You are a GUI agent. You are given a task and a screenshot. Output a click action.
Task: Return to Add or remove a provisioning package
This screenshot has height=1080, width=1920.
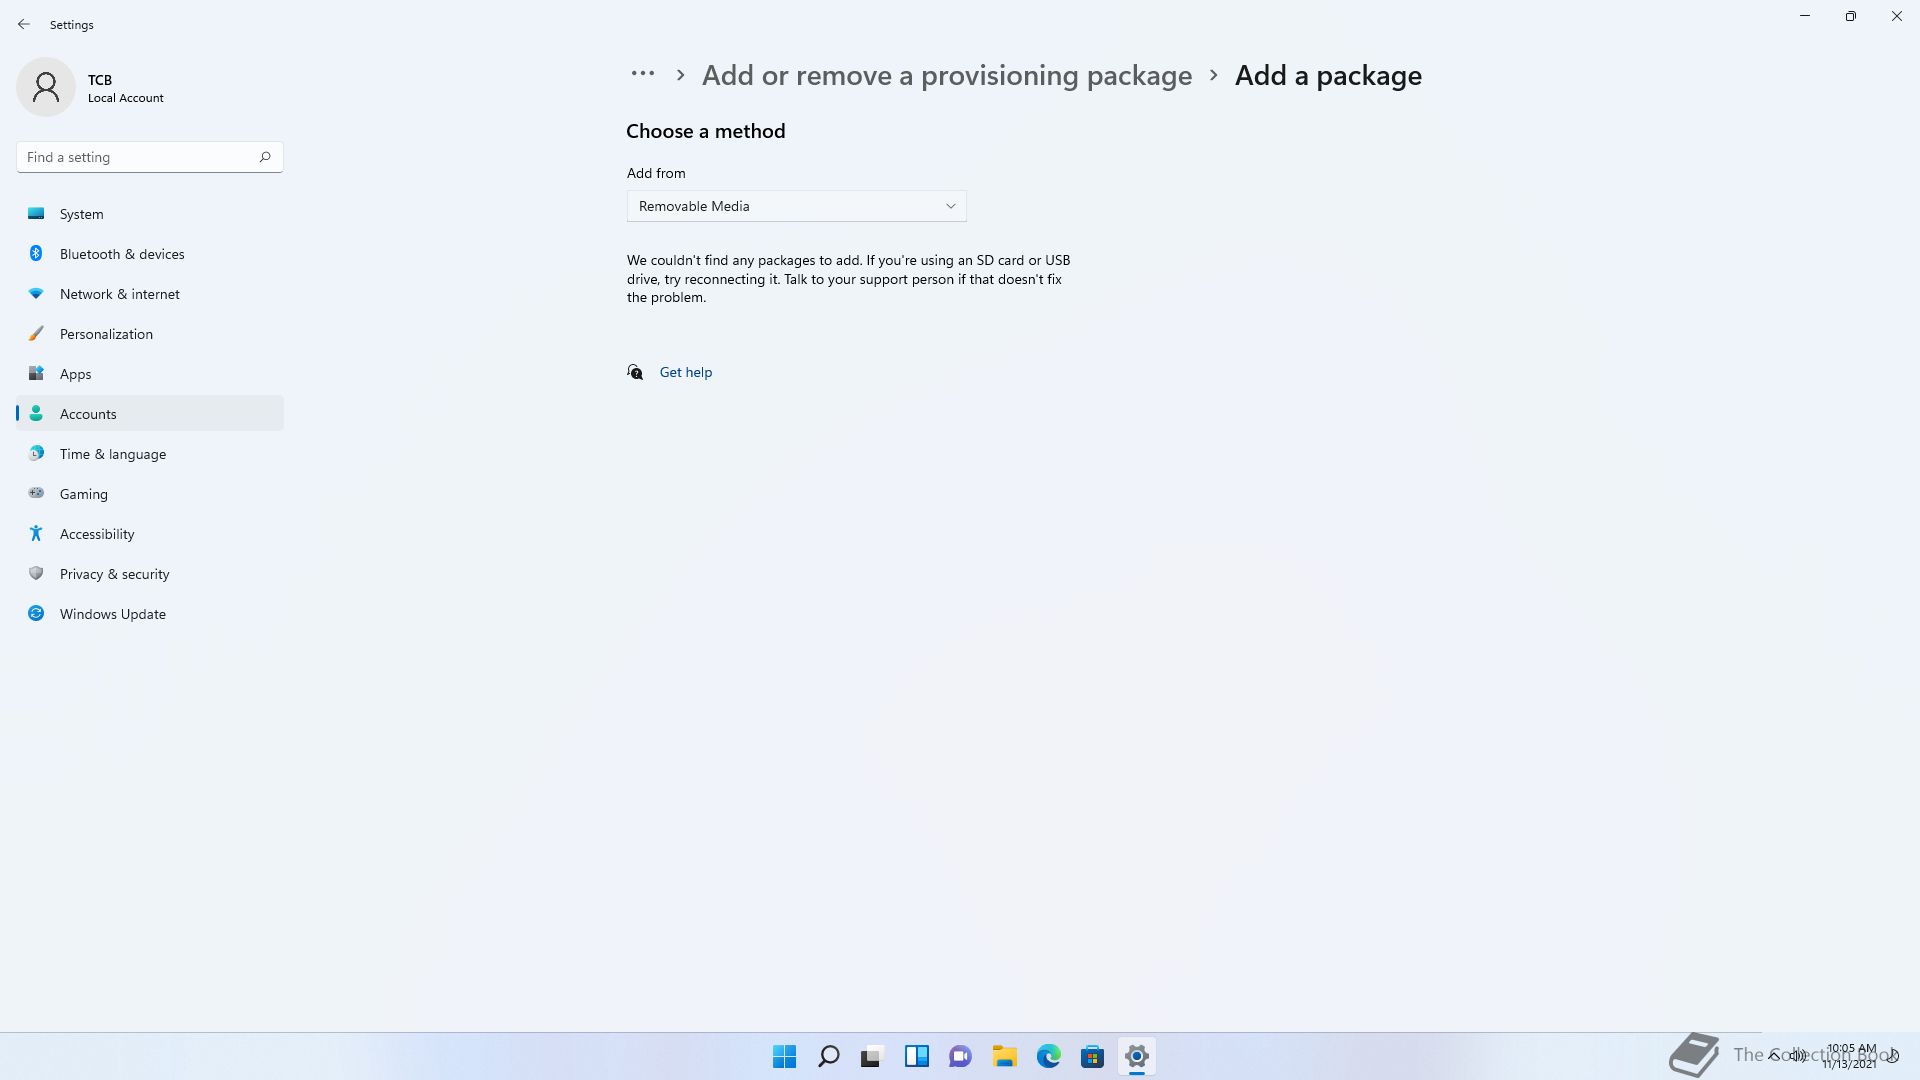click(x=947, y=75)
